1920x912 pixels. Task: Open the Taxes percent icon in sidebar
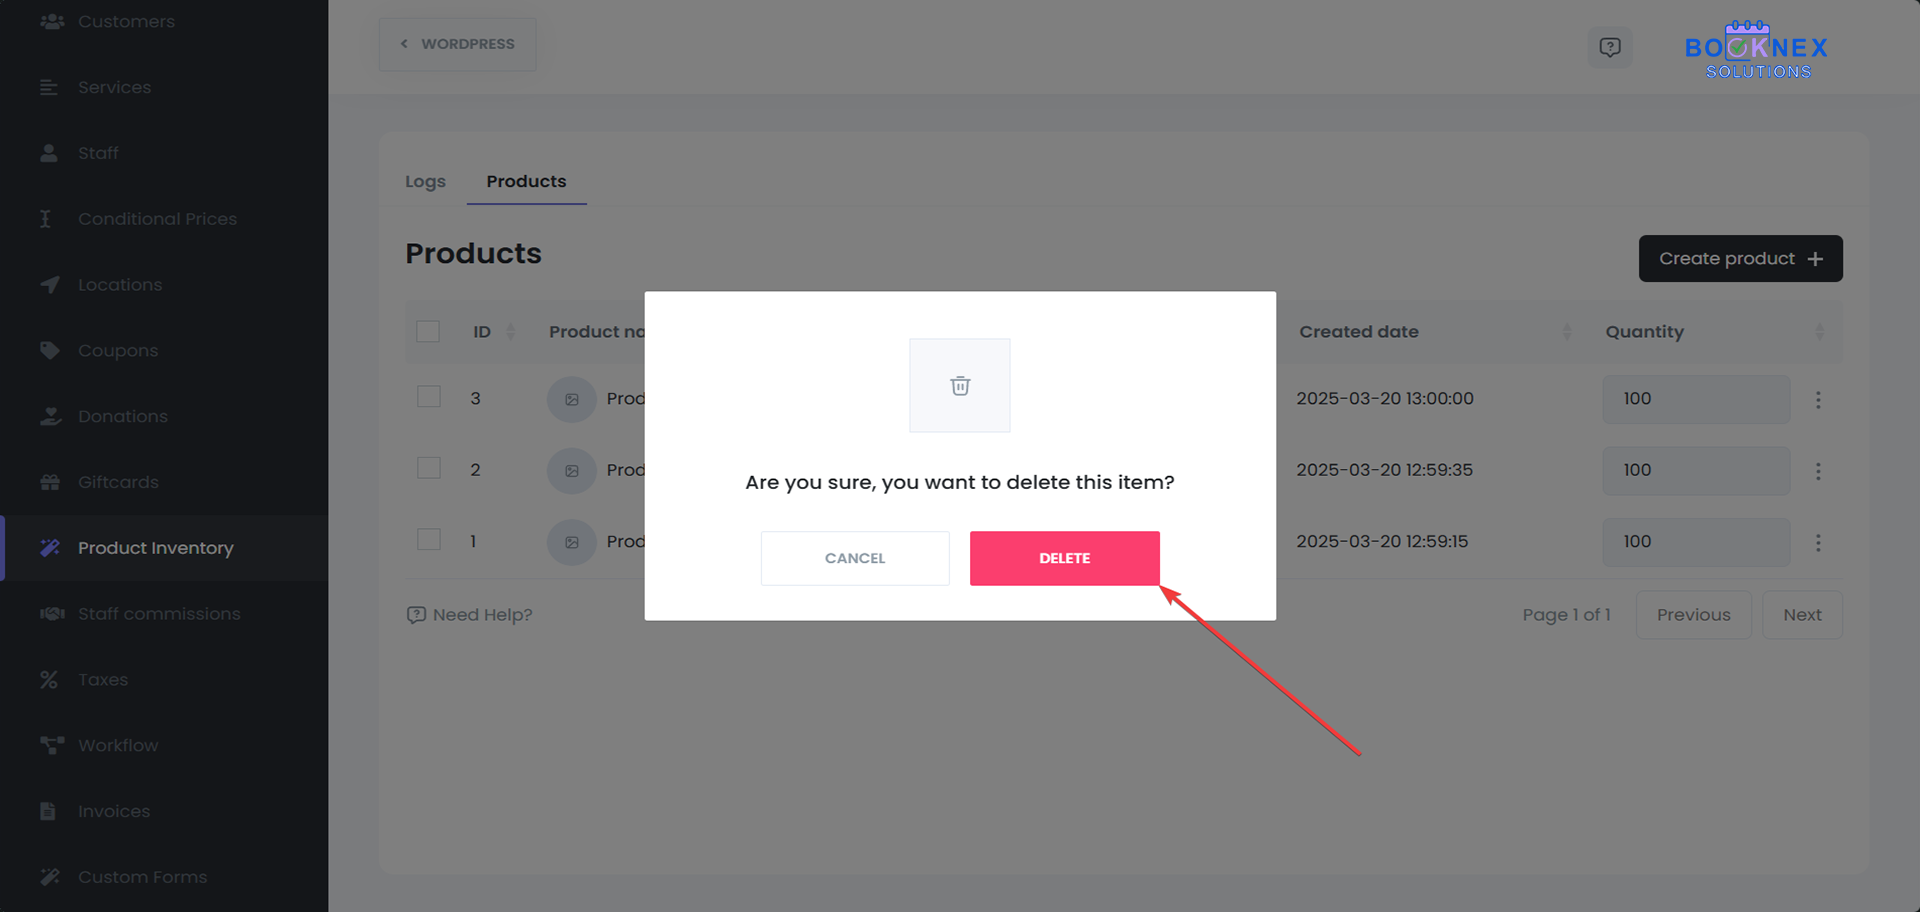click(x=49, y=680)
